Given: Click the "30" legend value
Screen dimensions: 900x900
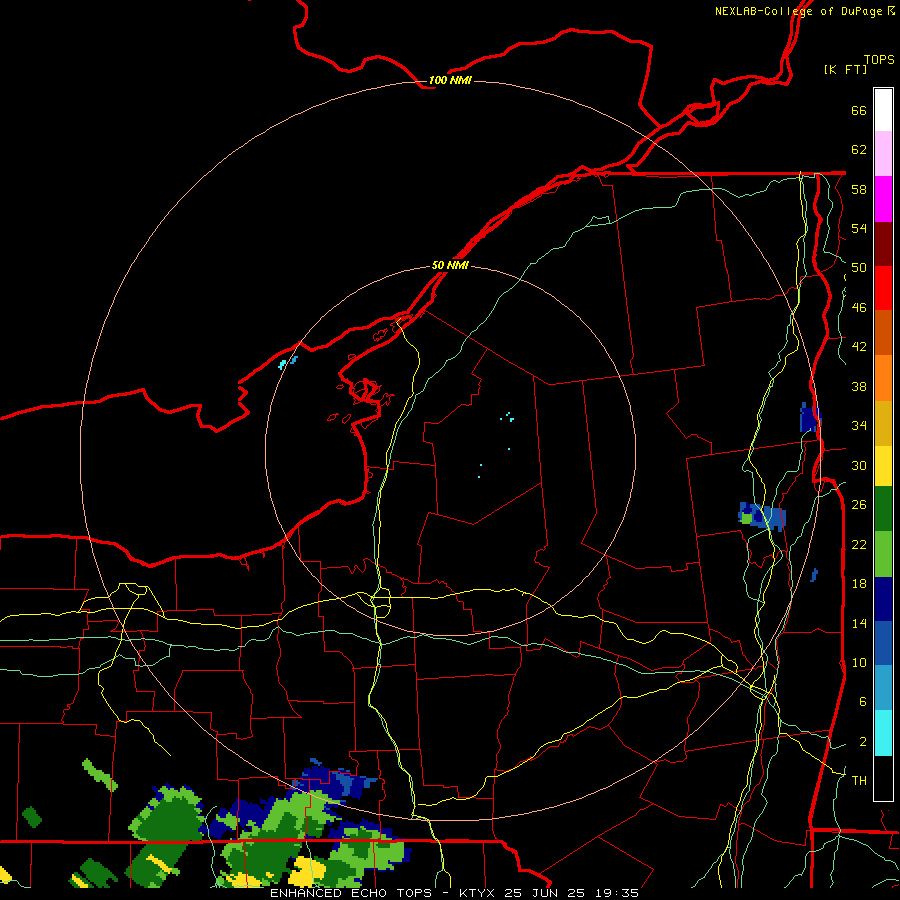Looking at the screenshot, I should click(x=859, y=465).
